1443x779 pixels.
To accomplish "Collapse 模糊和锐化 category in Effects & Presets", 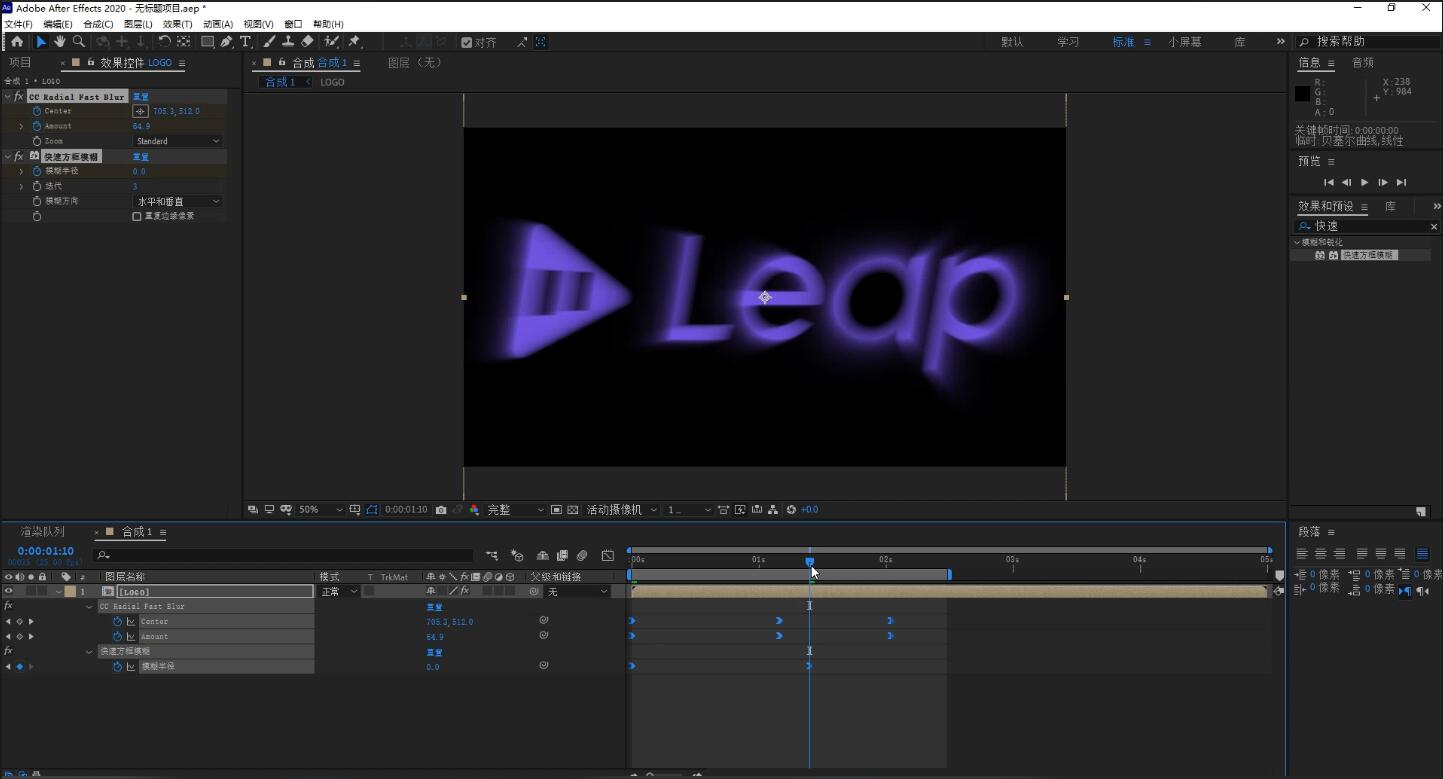I will [x=1297, y=242].
